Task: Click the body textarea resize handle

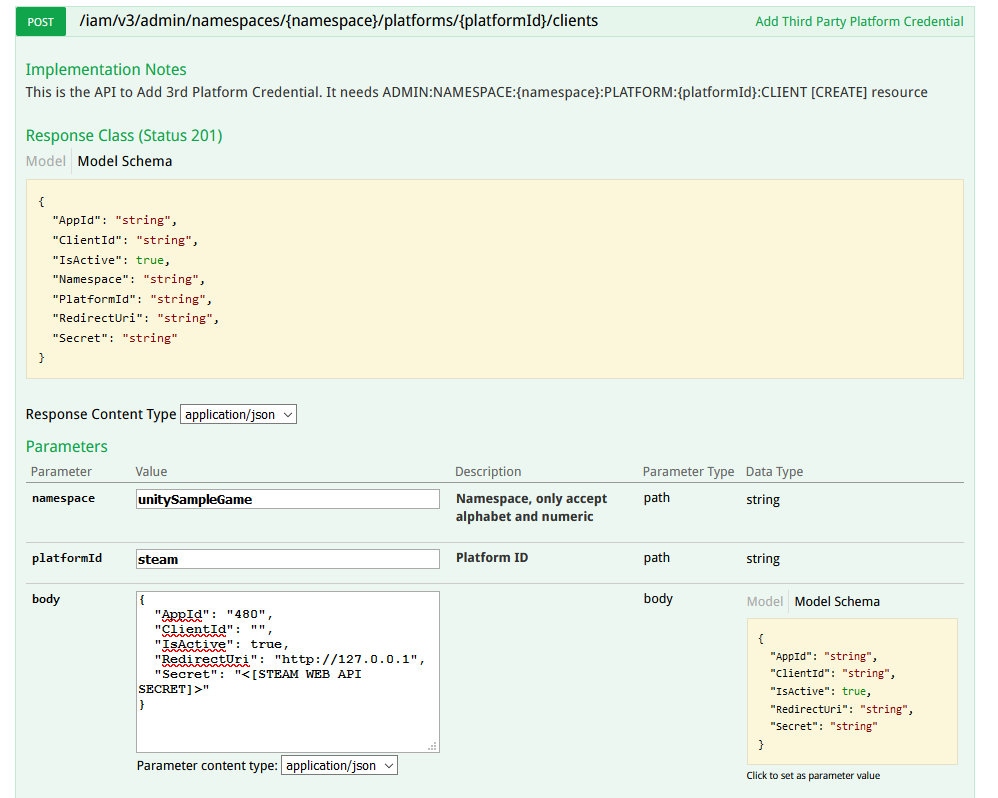Action: (433, 746)
